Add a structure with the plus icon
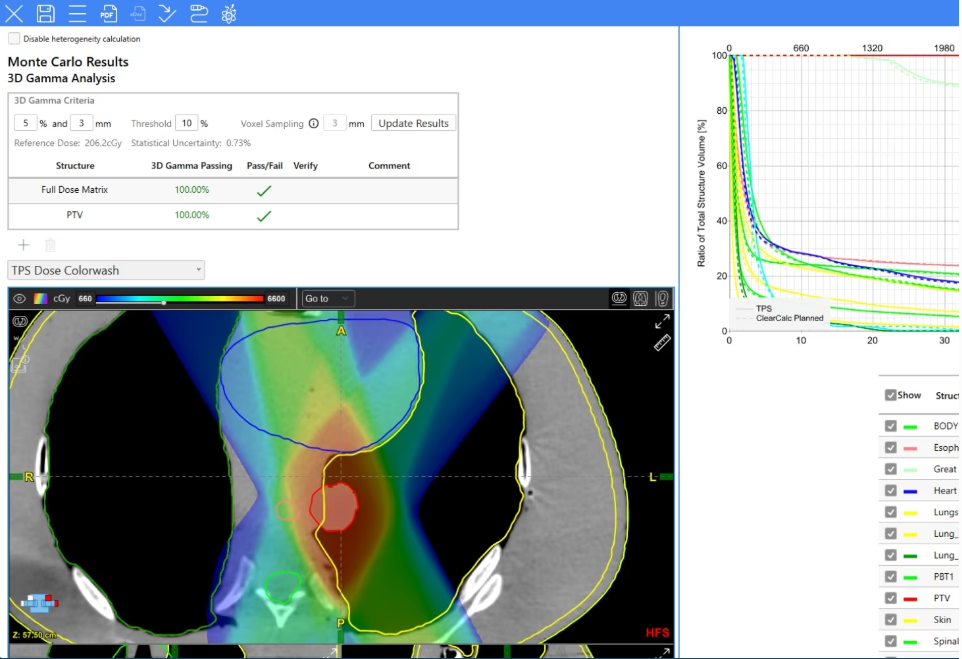 pos(23,245)
